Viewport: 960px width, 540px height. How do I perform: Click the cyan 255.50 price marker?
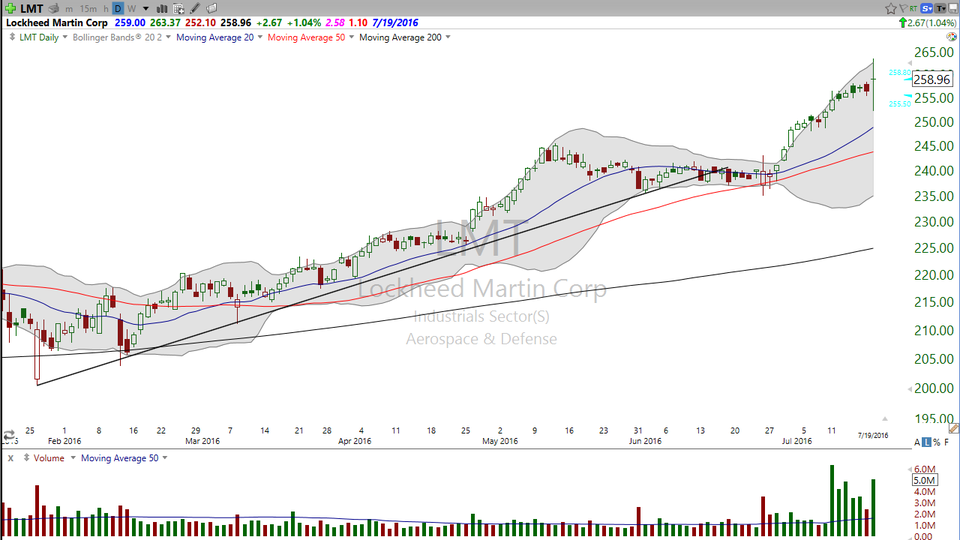[899, 104]
